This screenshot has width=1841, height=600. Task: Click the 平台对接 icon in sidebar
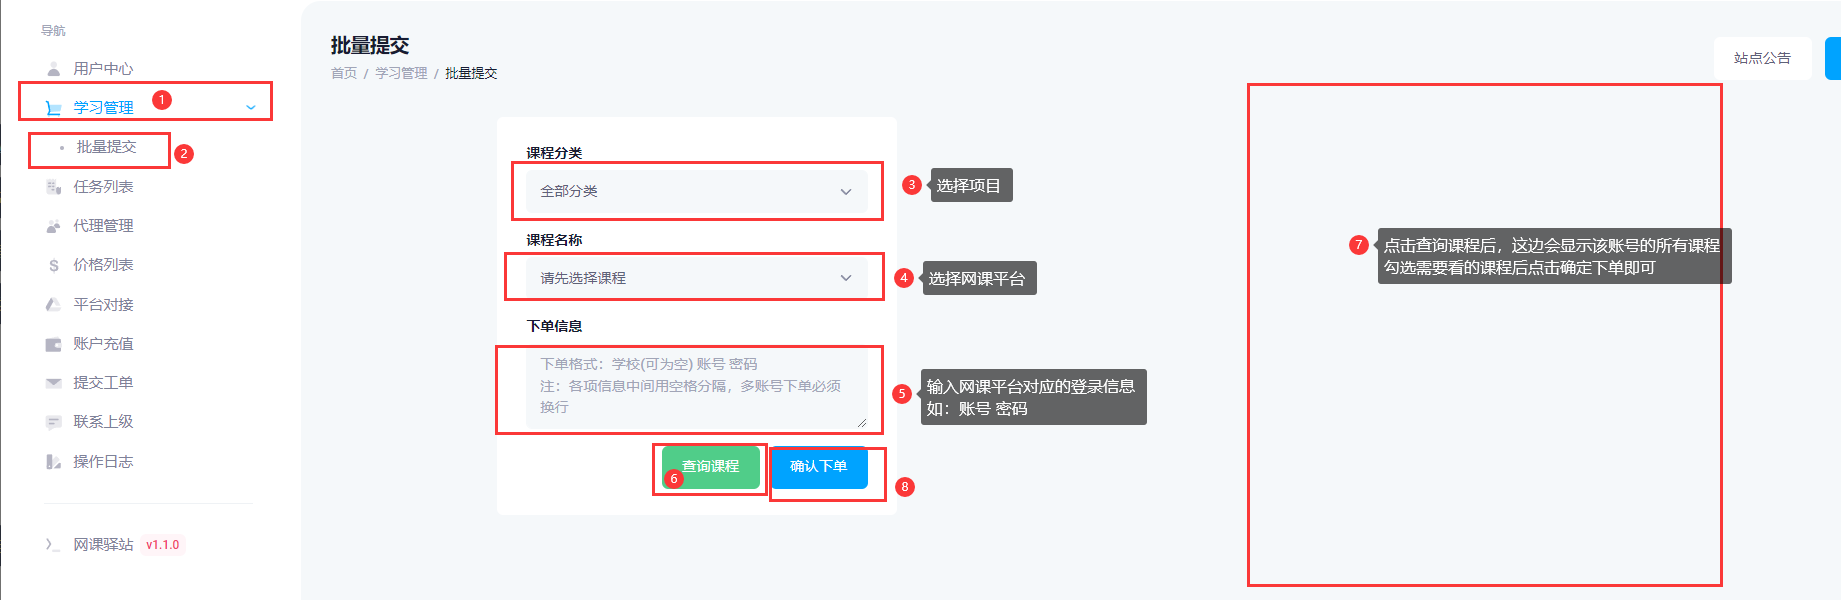[54, 304]
